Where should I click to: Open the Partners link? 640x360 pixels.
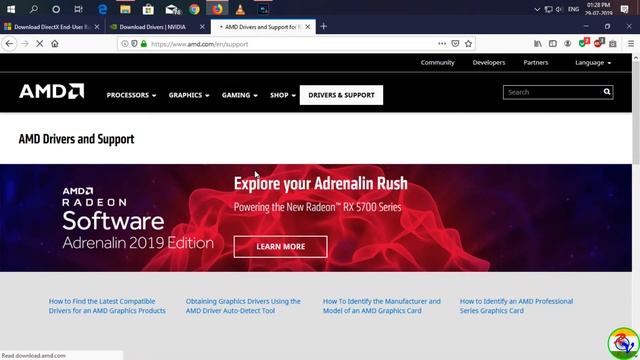(536, 62)
